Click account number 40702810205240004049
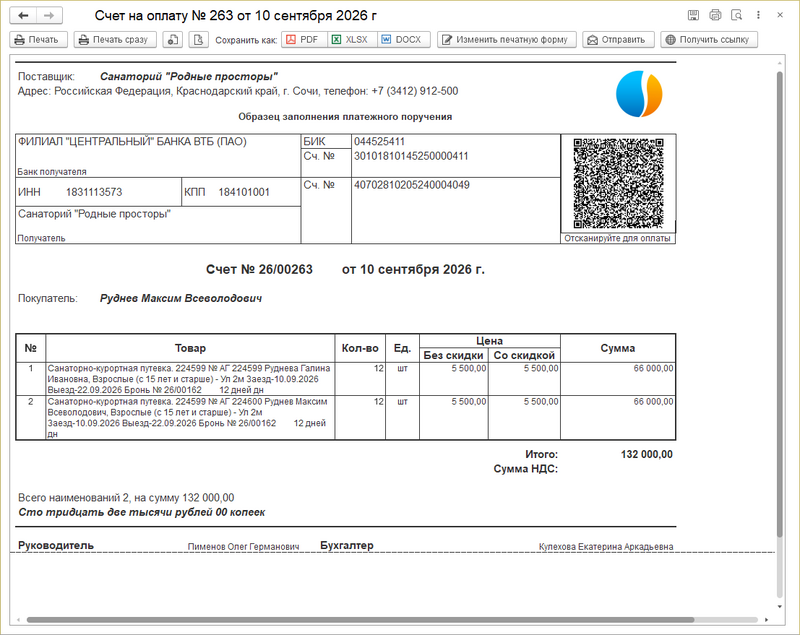The width and height of the screenshot is (800, 635). [x=412, y=185]
